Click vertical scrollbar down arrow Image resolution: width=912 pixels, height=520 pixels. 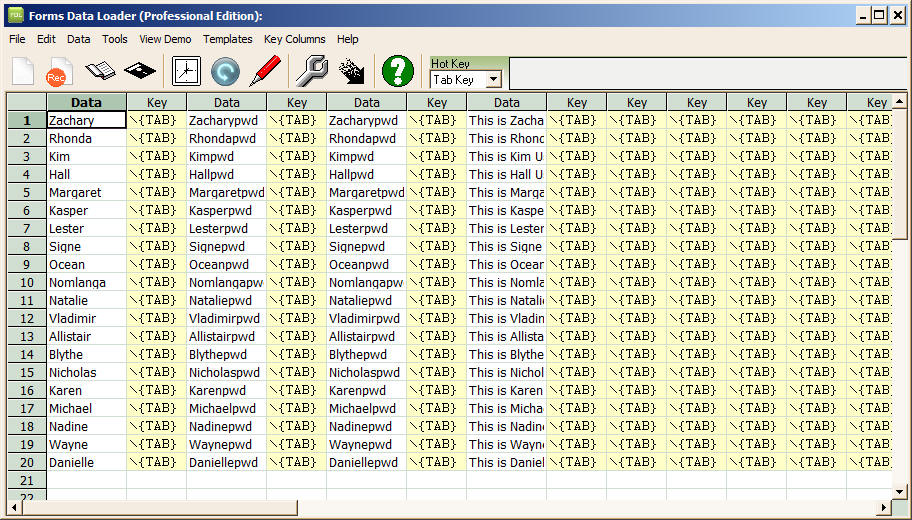coord(899,491)
